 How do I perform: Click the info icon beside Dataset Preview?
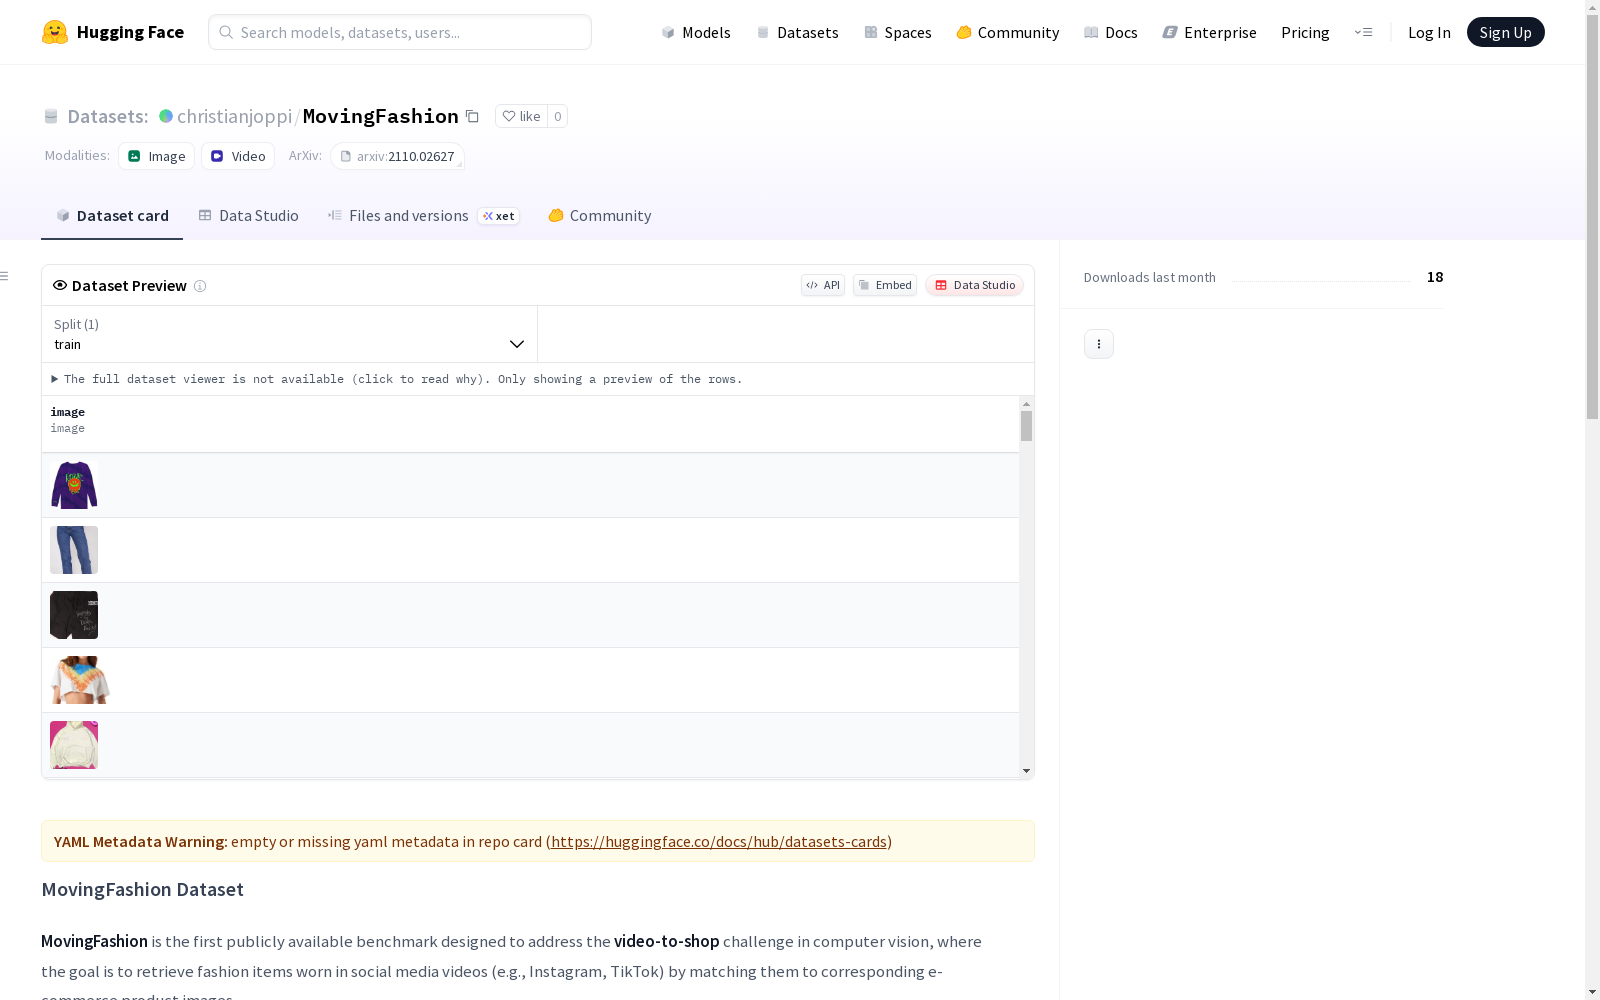pos(200,286)
